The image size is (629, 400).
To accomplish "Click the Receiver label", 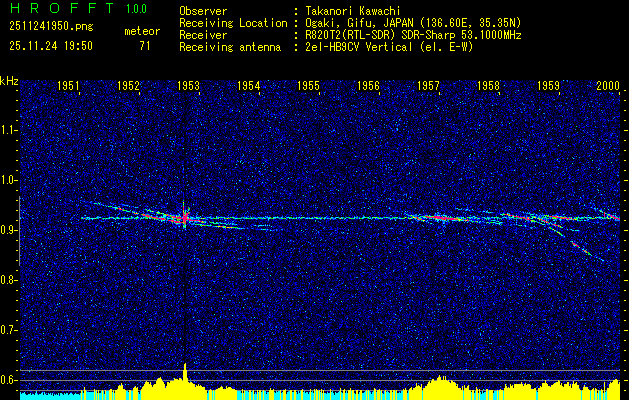I will (203, 35).
